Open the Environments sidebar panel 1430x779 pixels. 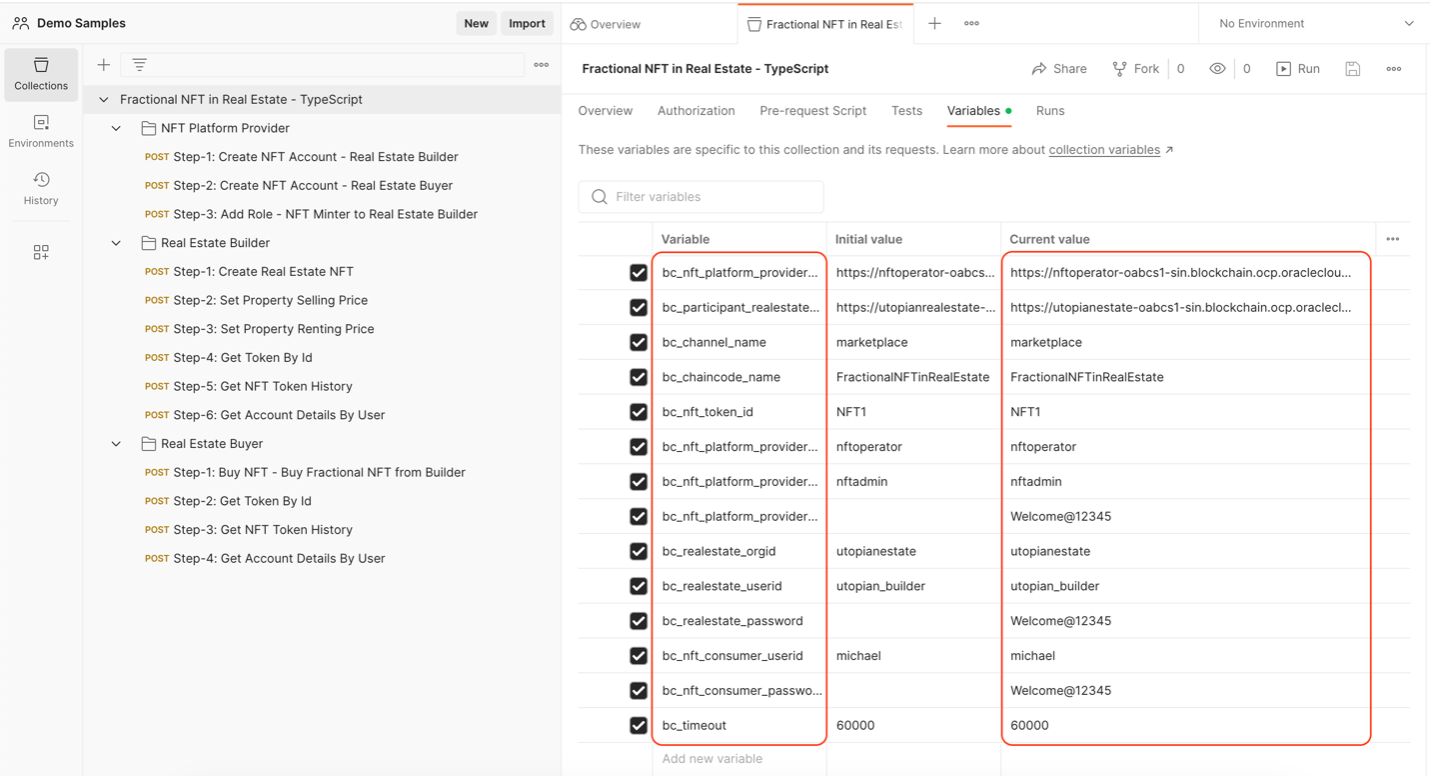pyautogui.click(x=41, y=131)
